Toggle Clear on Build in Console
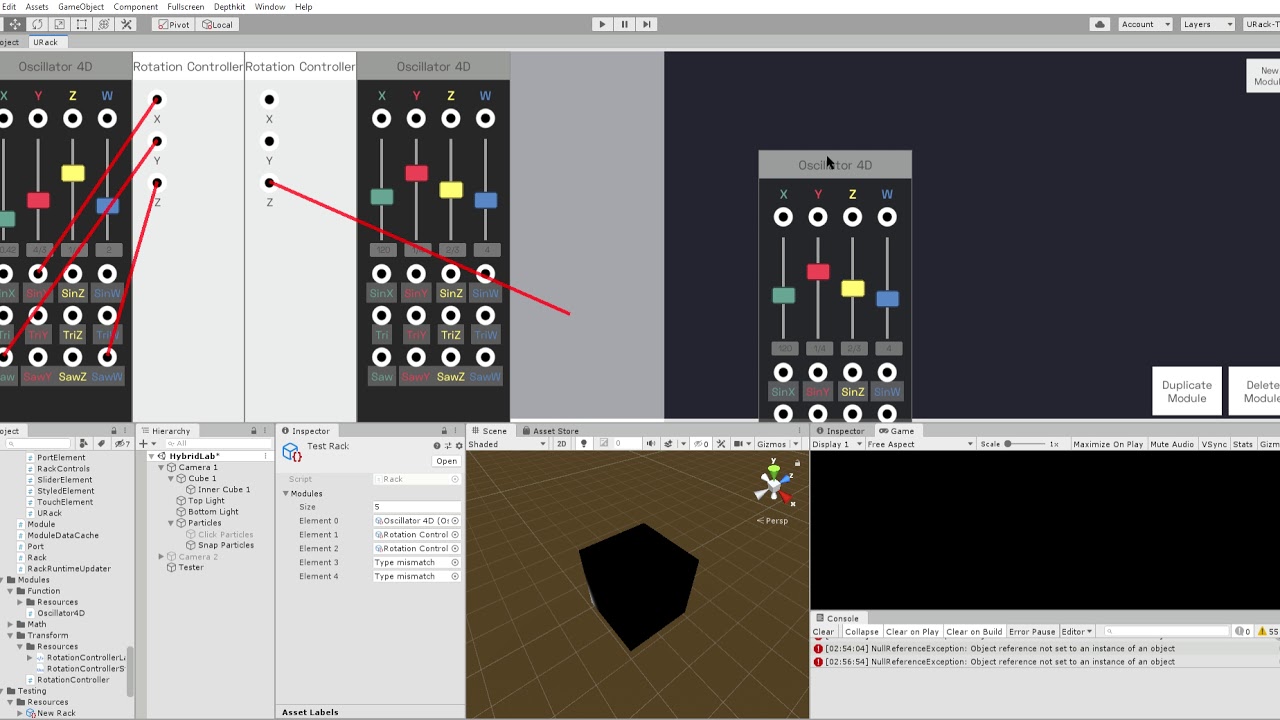Viewport: 1280px width, 720px height. pos(974,632)
